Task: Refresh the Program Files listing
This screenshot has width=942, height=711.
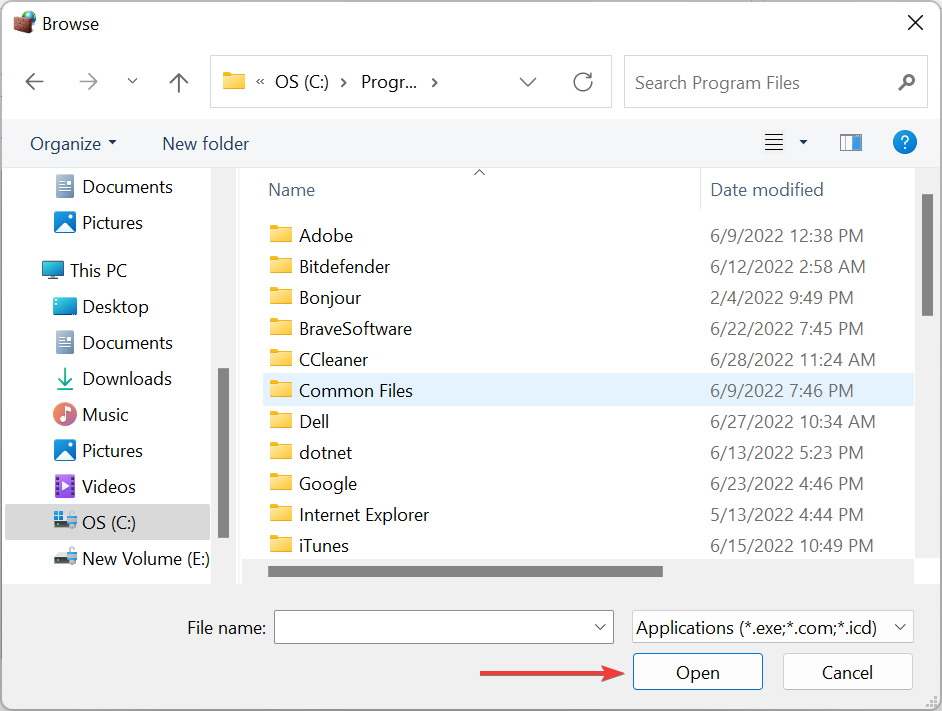Action: [x=583, y=82]
